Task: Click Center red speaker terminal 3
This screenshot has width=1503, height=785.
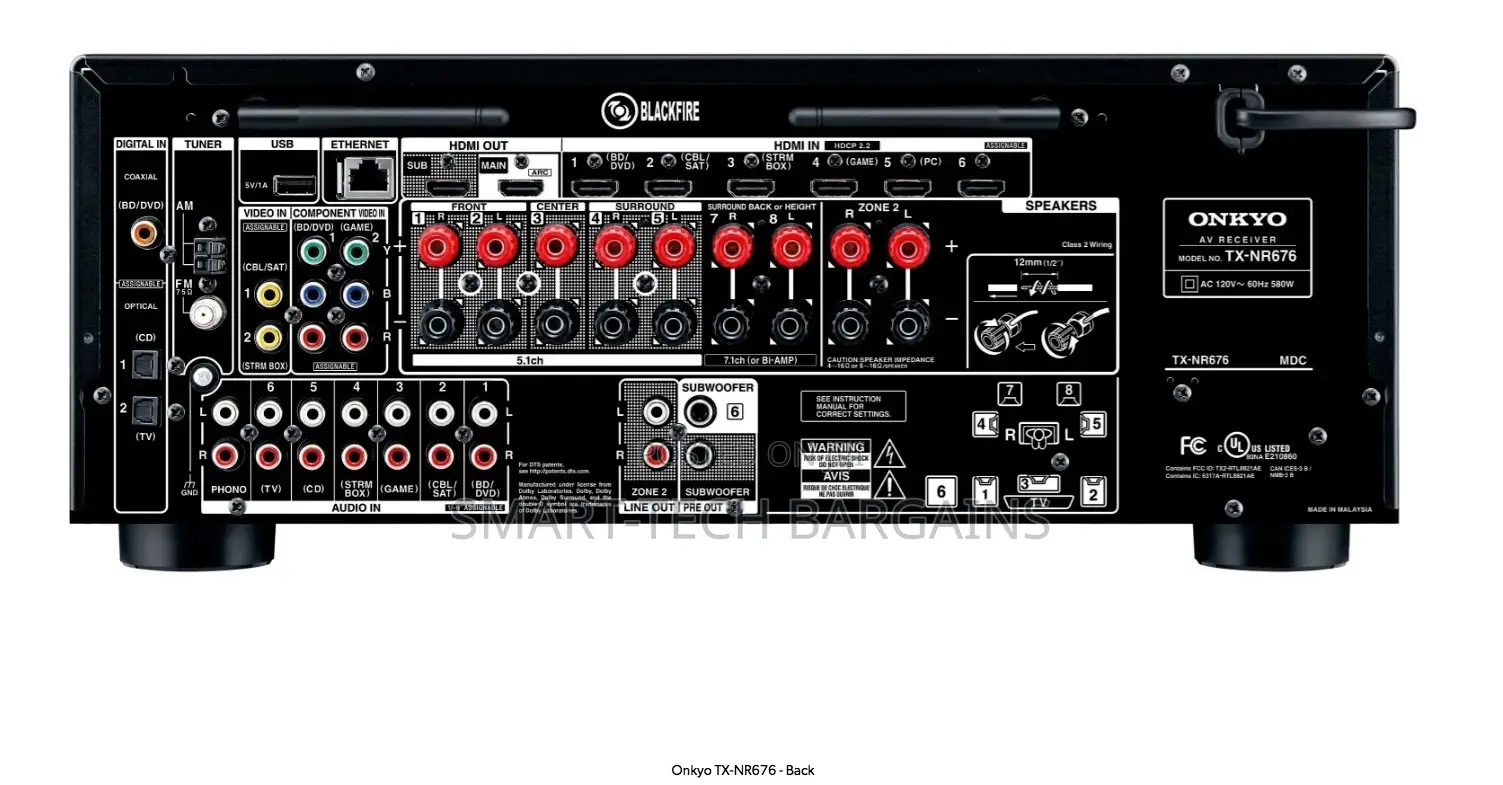Action: [556, 245]
